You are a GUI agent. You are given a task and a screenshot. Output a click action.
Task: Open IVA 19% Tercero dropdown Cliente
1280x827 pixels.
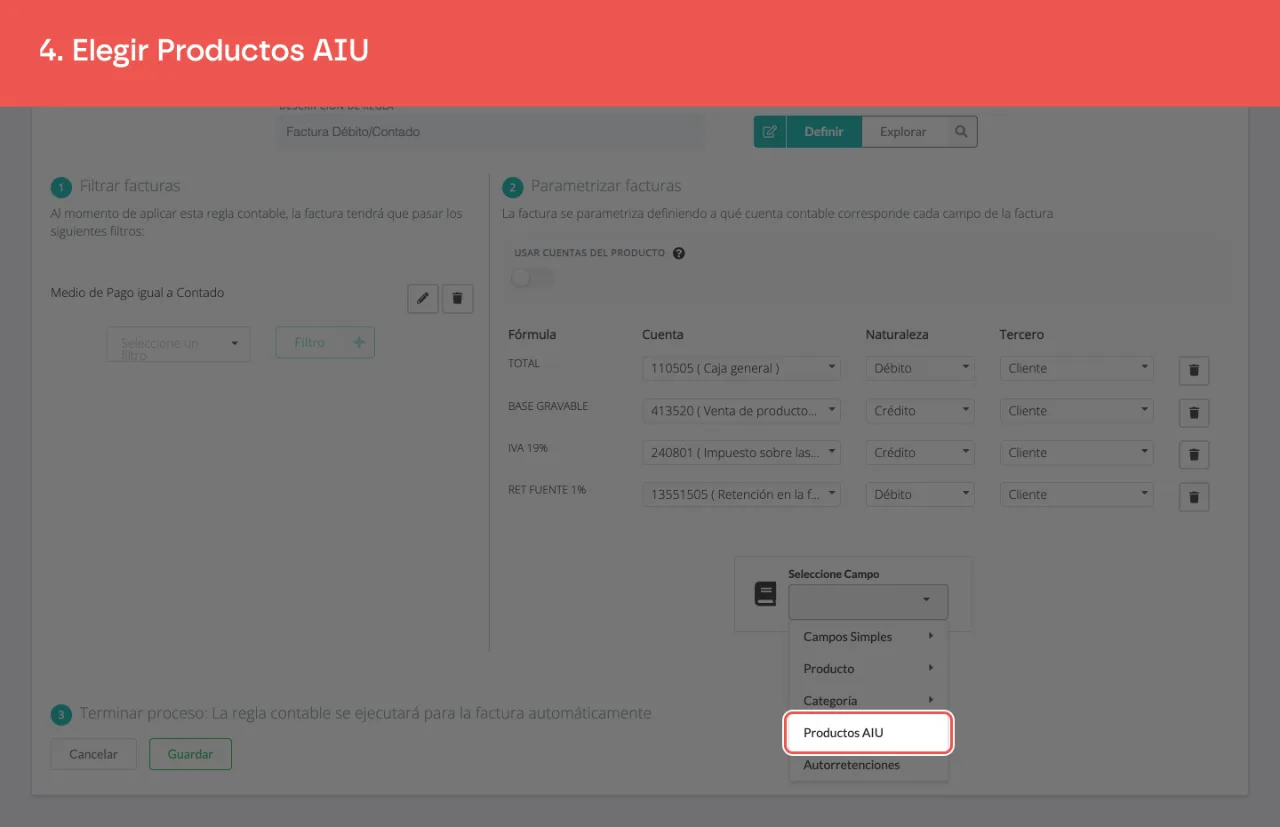[1077, 452]
